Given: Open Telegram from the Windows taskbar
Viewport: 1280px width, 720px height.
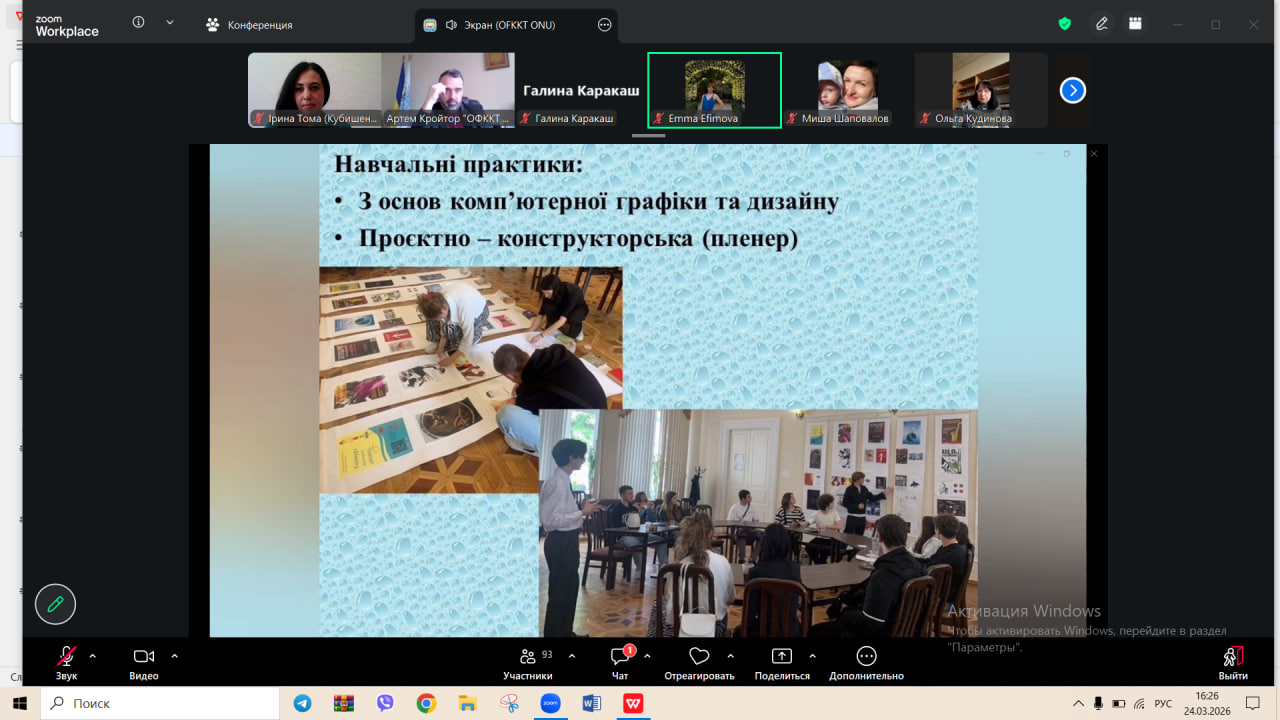Looking at the screenshot, I should [302, 703].
